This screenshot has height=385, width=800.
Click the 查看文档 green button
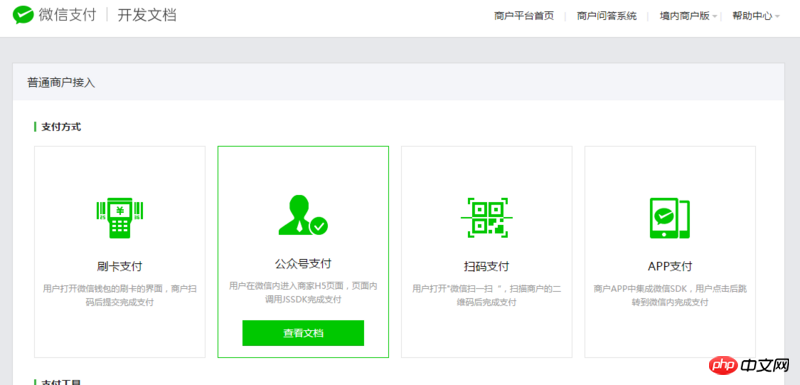(x=303, y=333)
